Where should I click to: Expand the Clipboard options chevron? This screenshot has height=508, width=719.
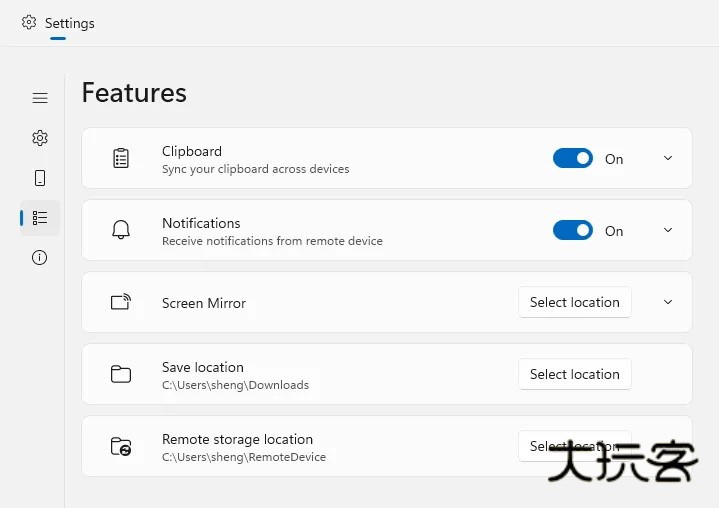point(668,158)
